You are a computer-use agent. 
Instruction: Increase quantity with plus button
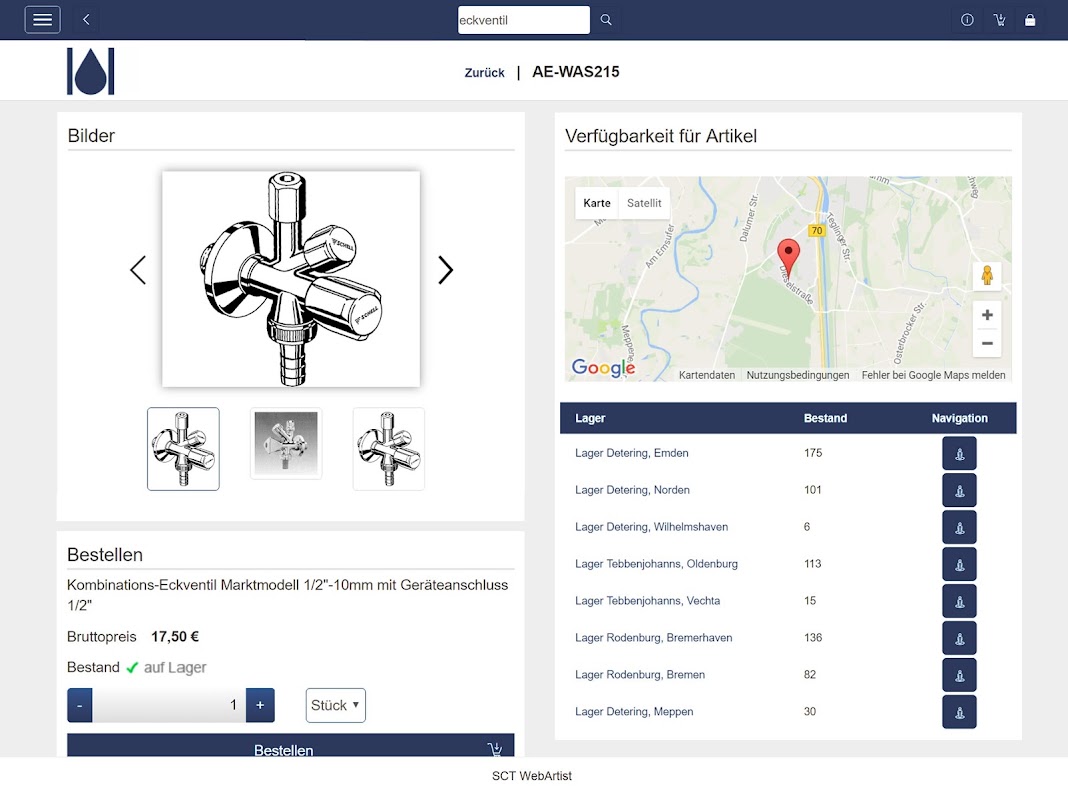point(260,705)
